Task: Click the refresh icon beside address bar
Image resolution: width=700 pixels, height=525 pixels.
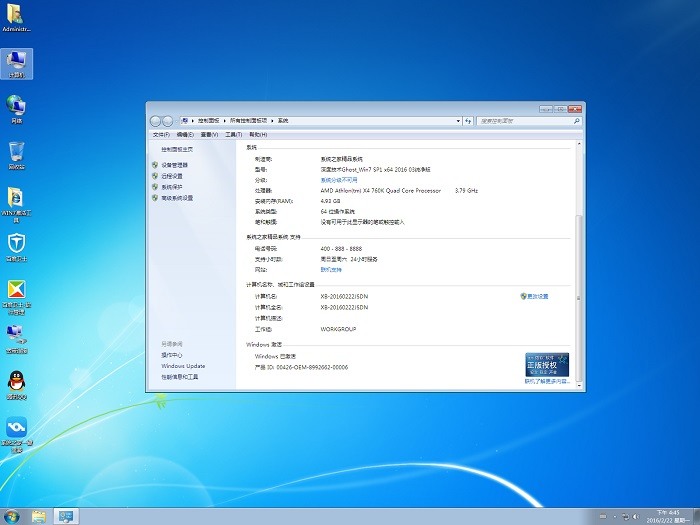Action: point(470,120)
